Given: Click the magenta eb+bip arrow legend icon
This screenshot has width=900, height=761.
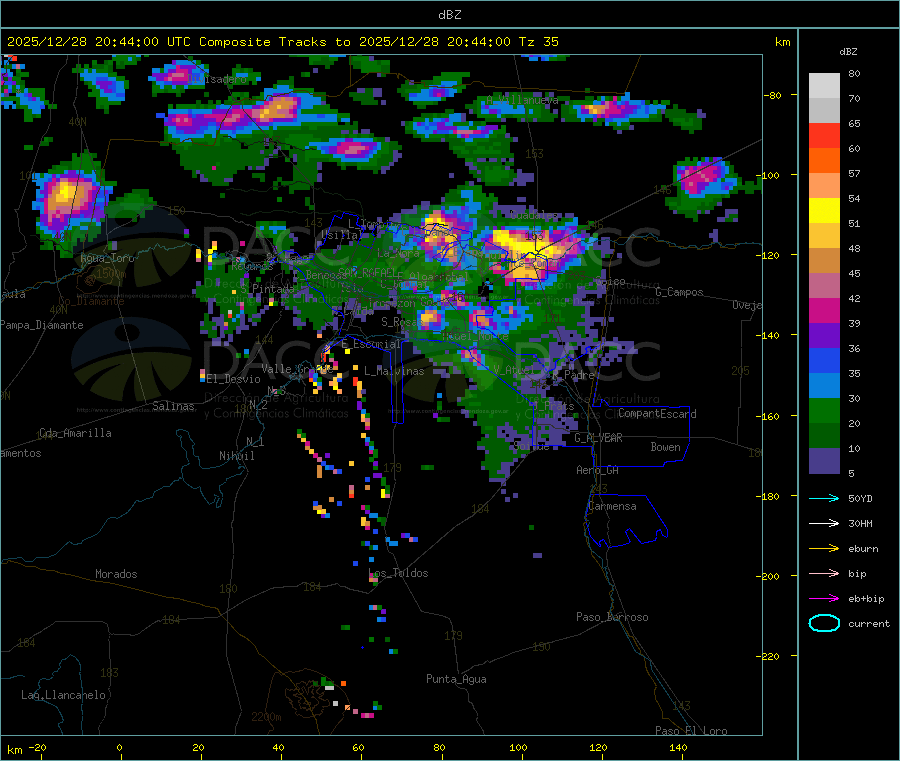Looking at the screenshot, I should click(x=824, y=599).
